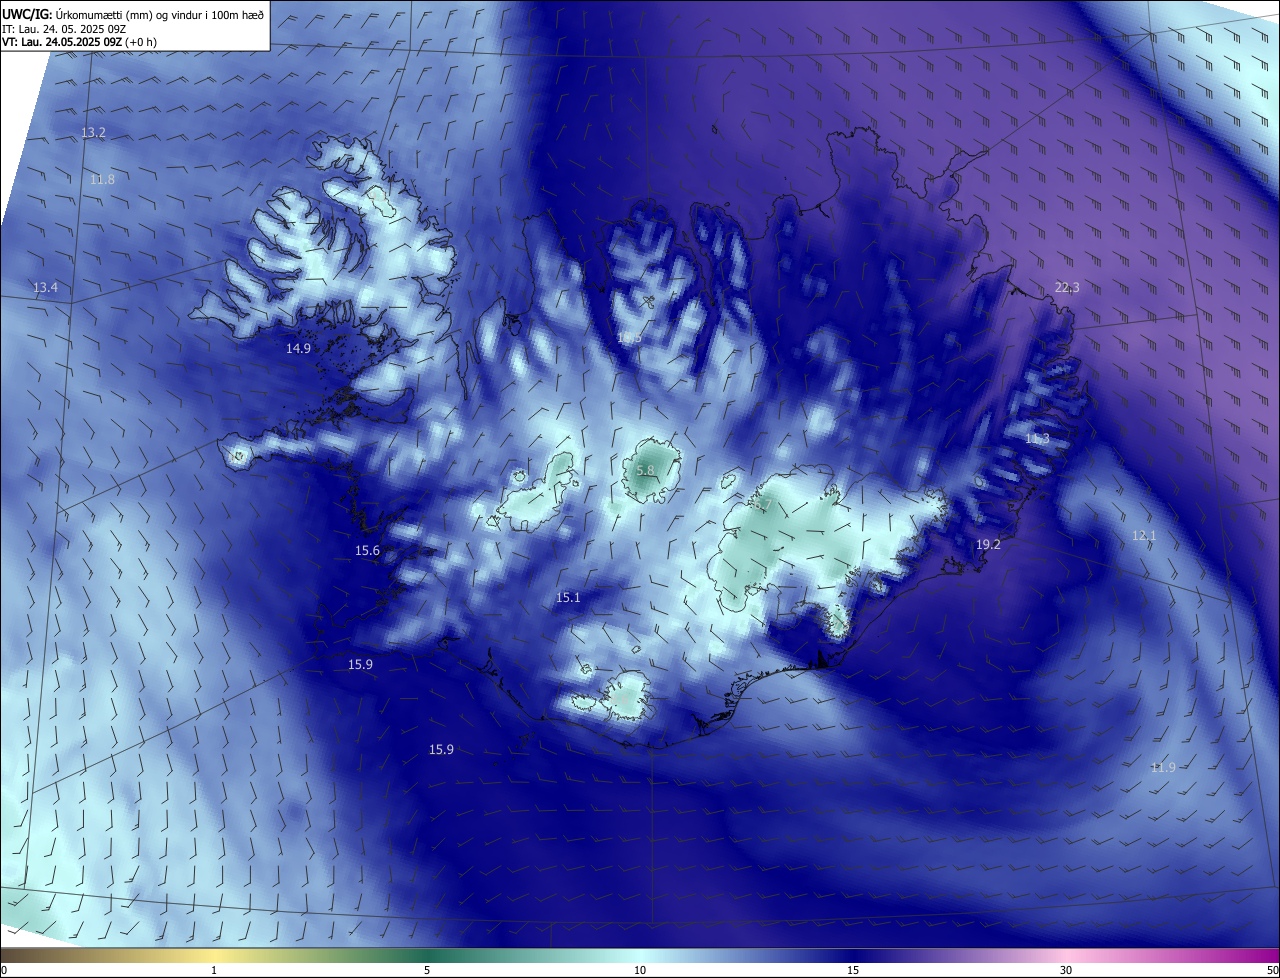Click the 15 tick on the colour scale

(x=853, y=970)
